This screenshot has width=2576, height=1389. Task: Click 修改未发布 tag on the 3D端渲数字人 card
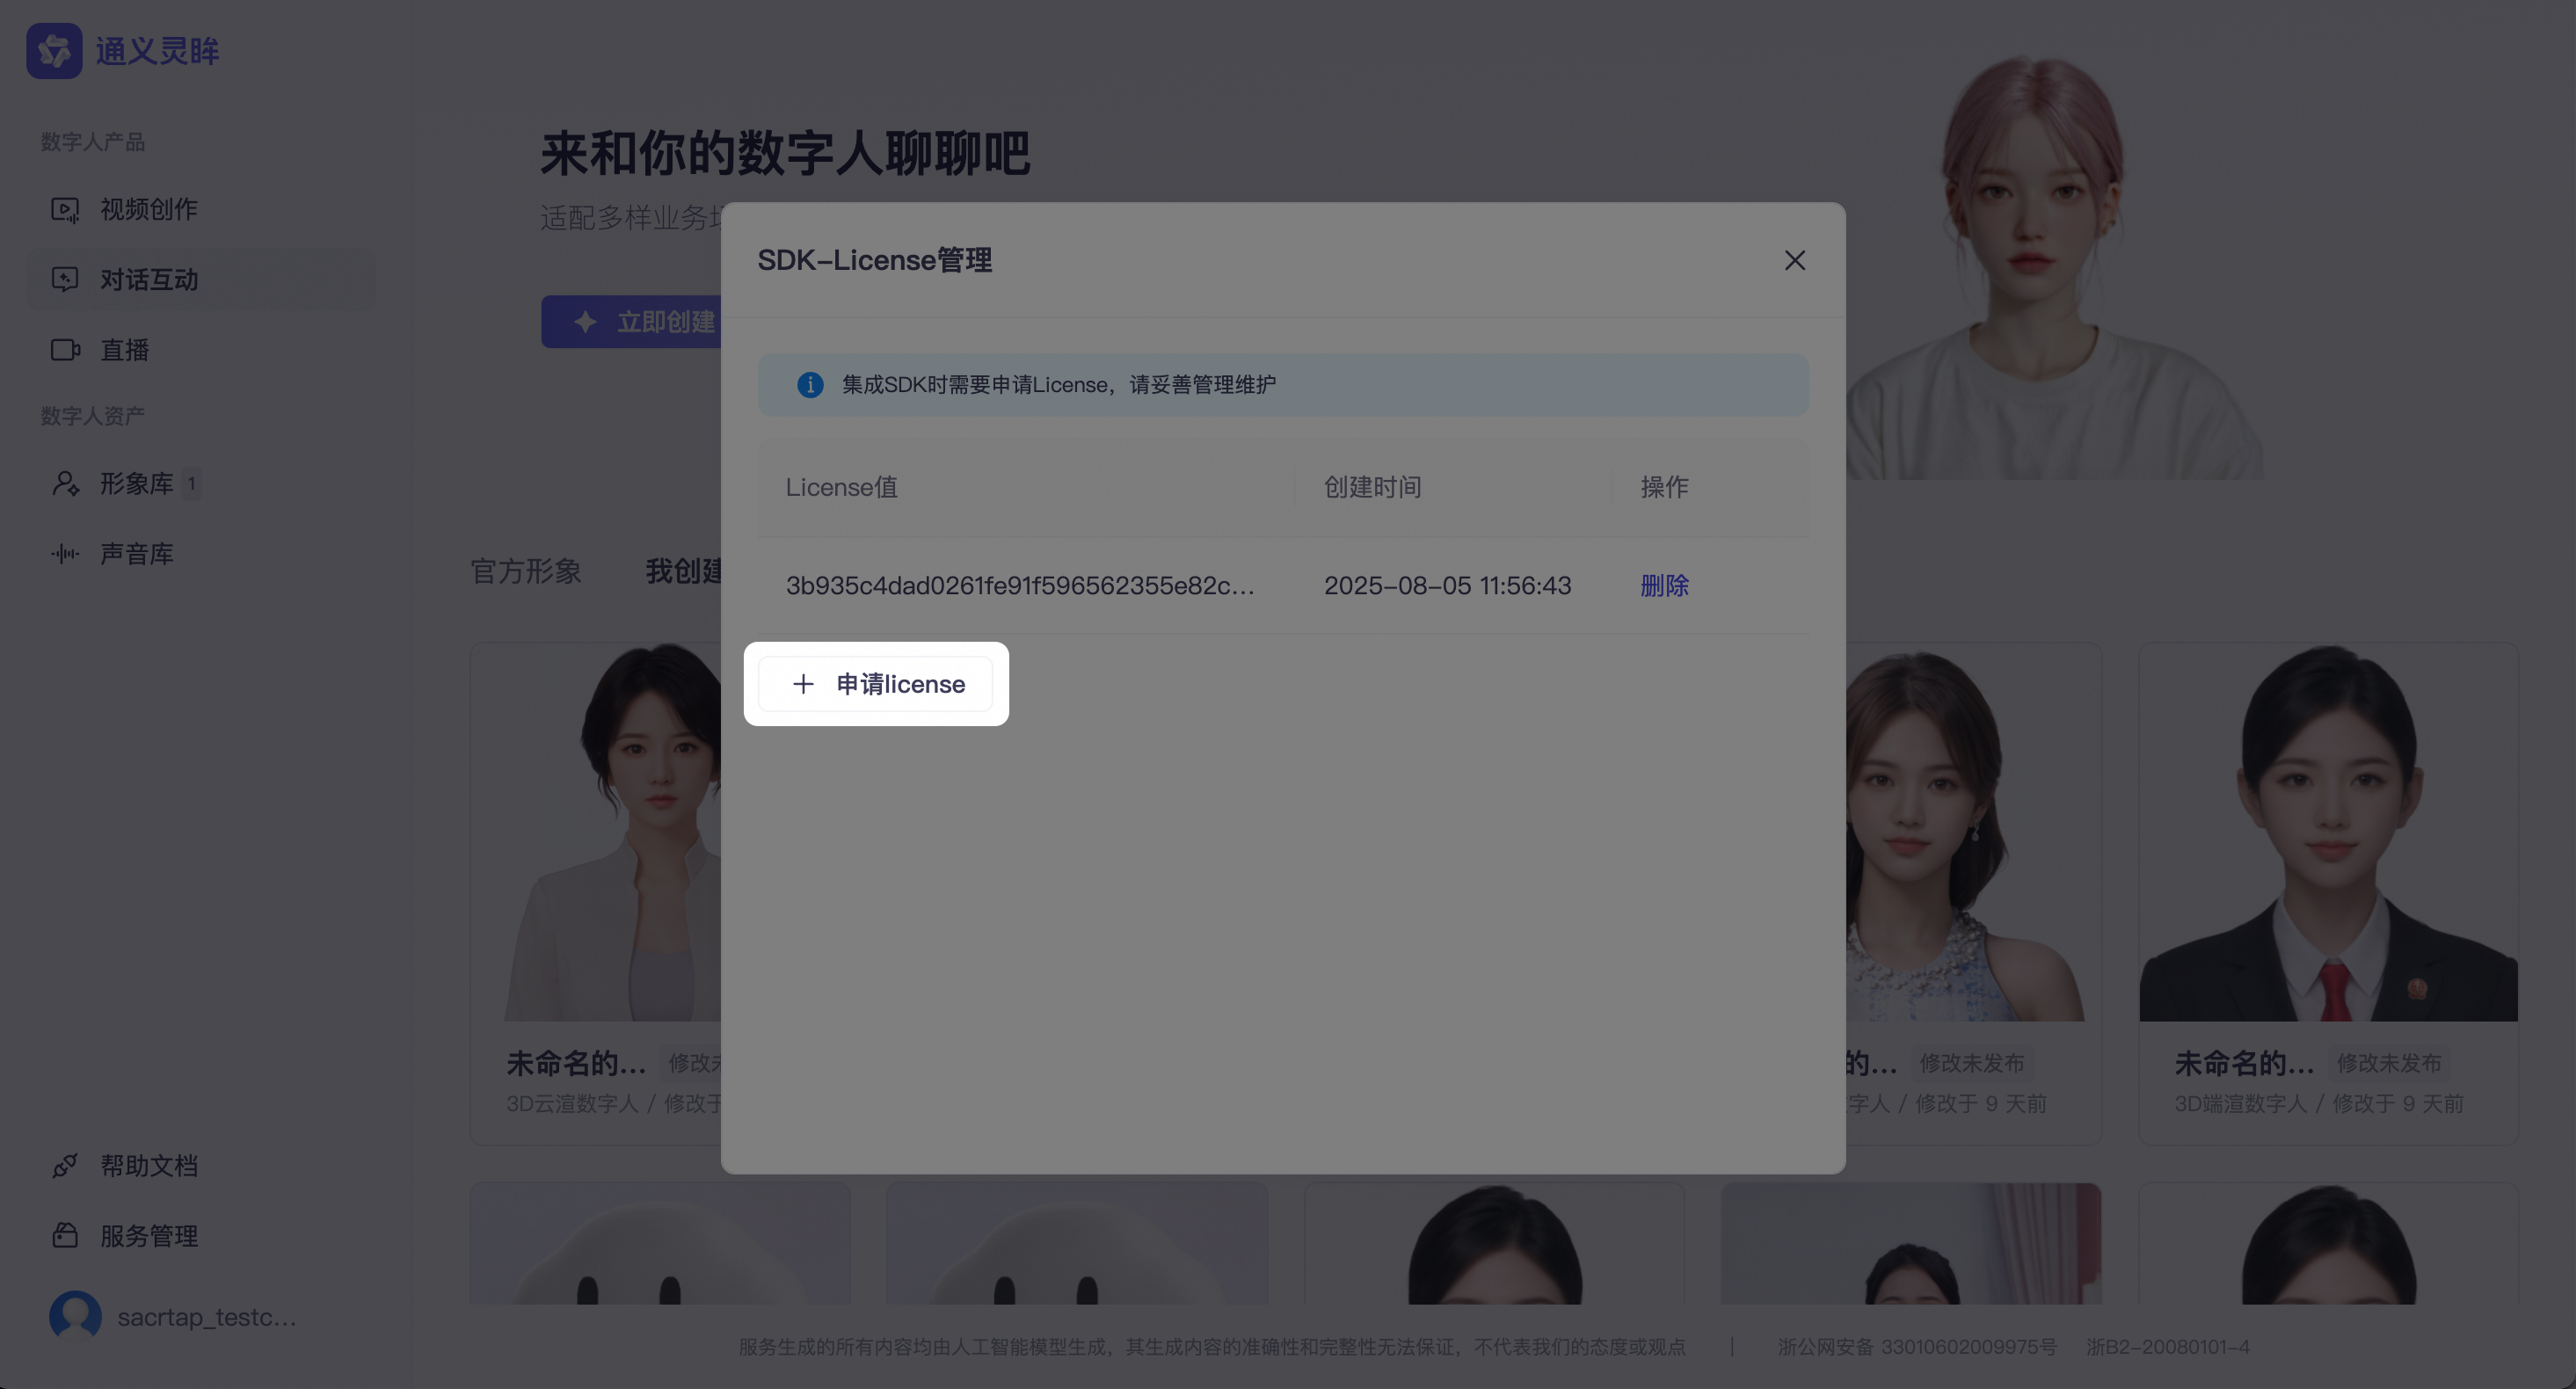pos(2389,1063)
